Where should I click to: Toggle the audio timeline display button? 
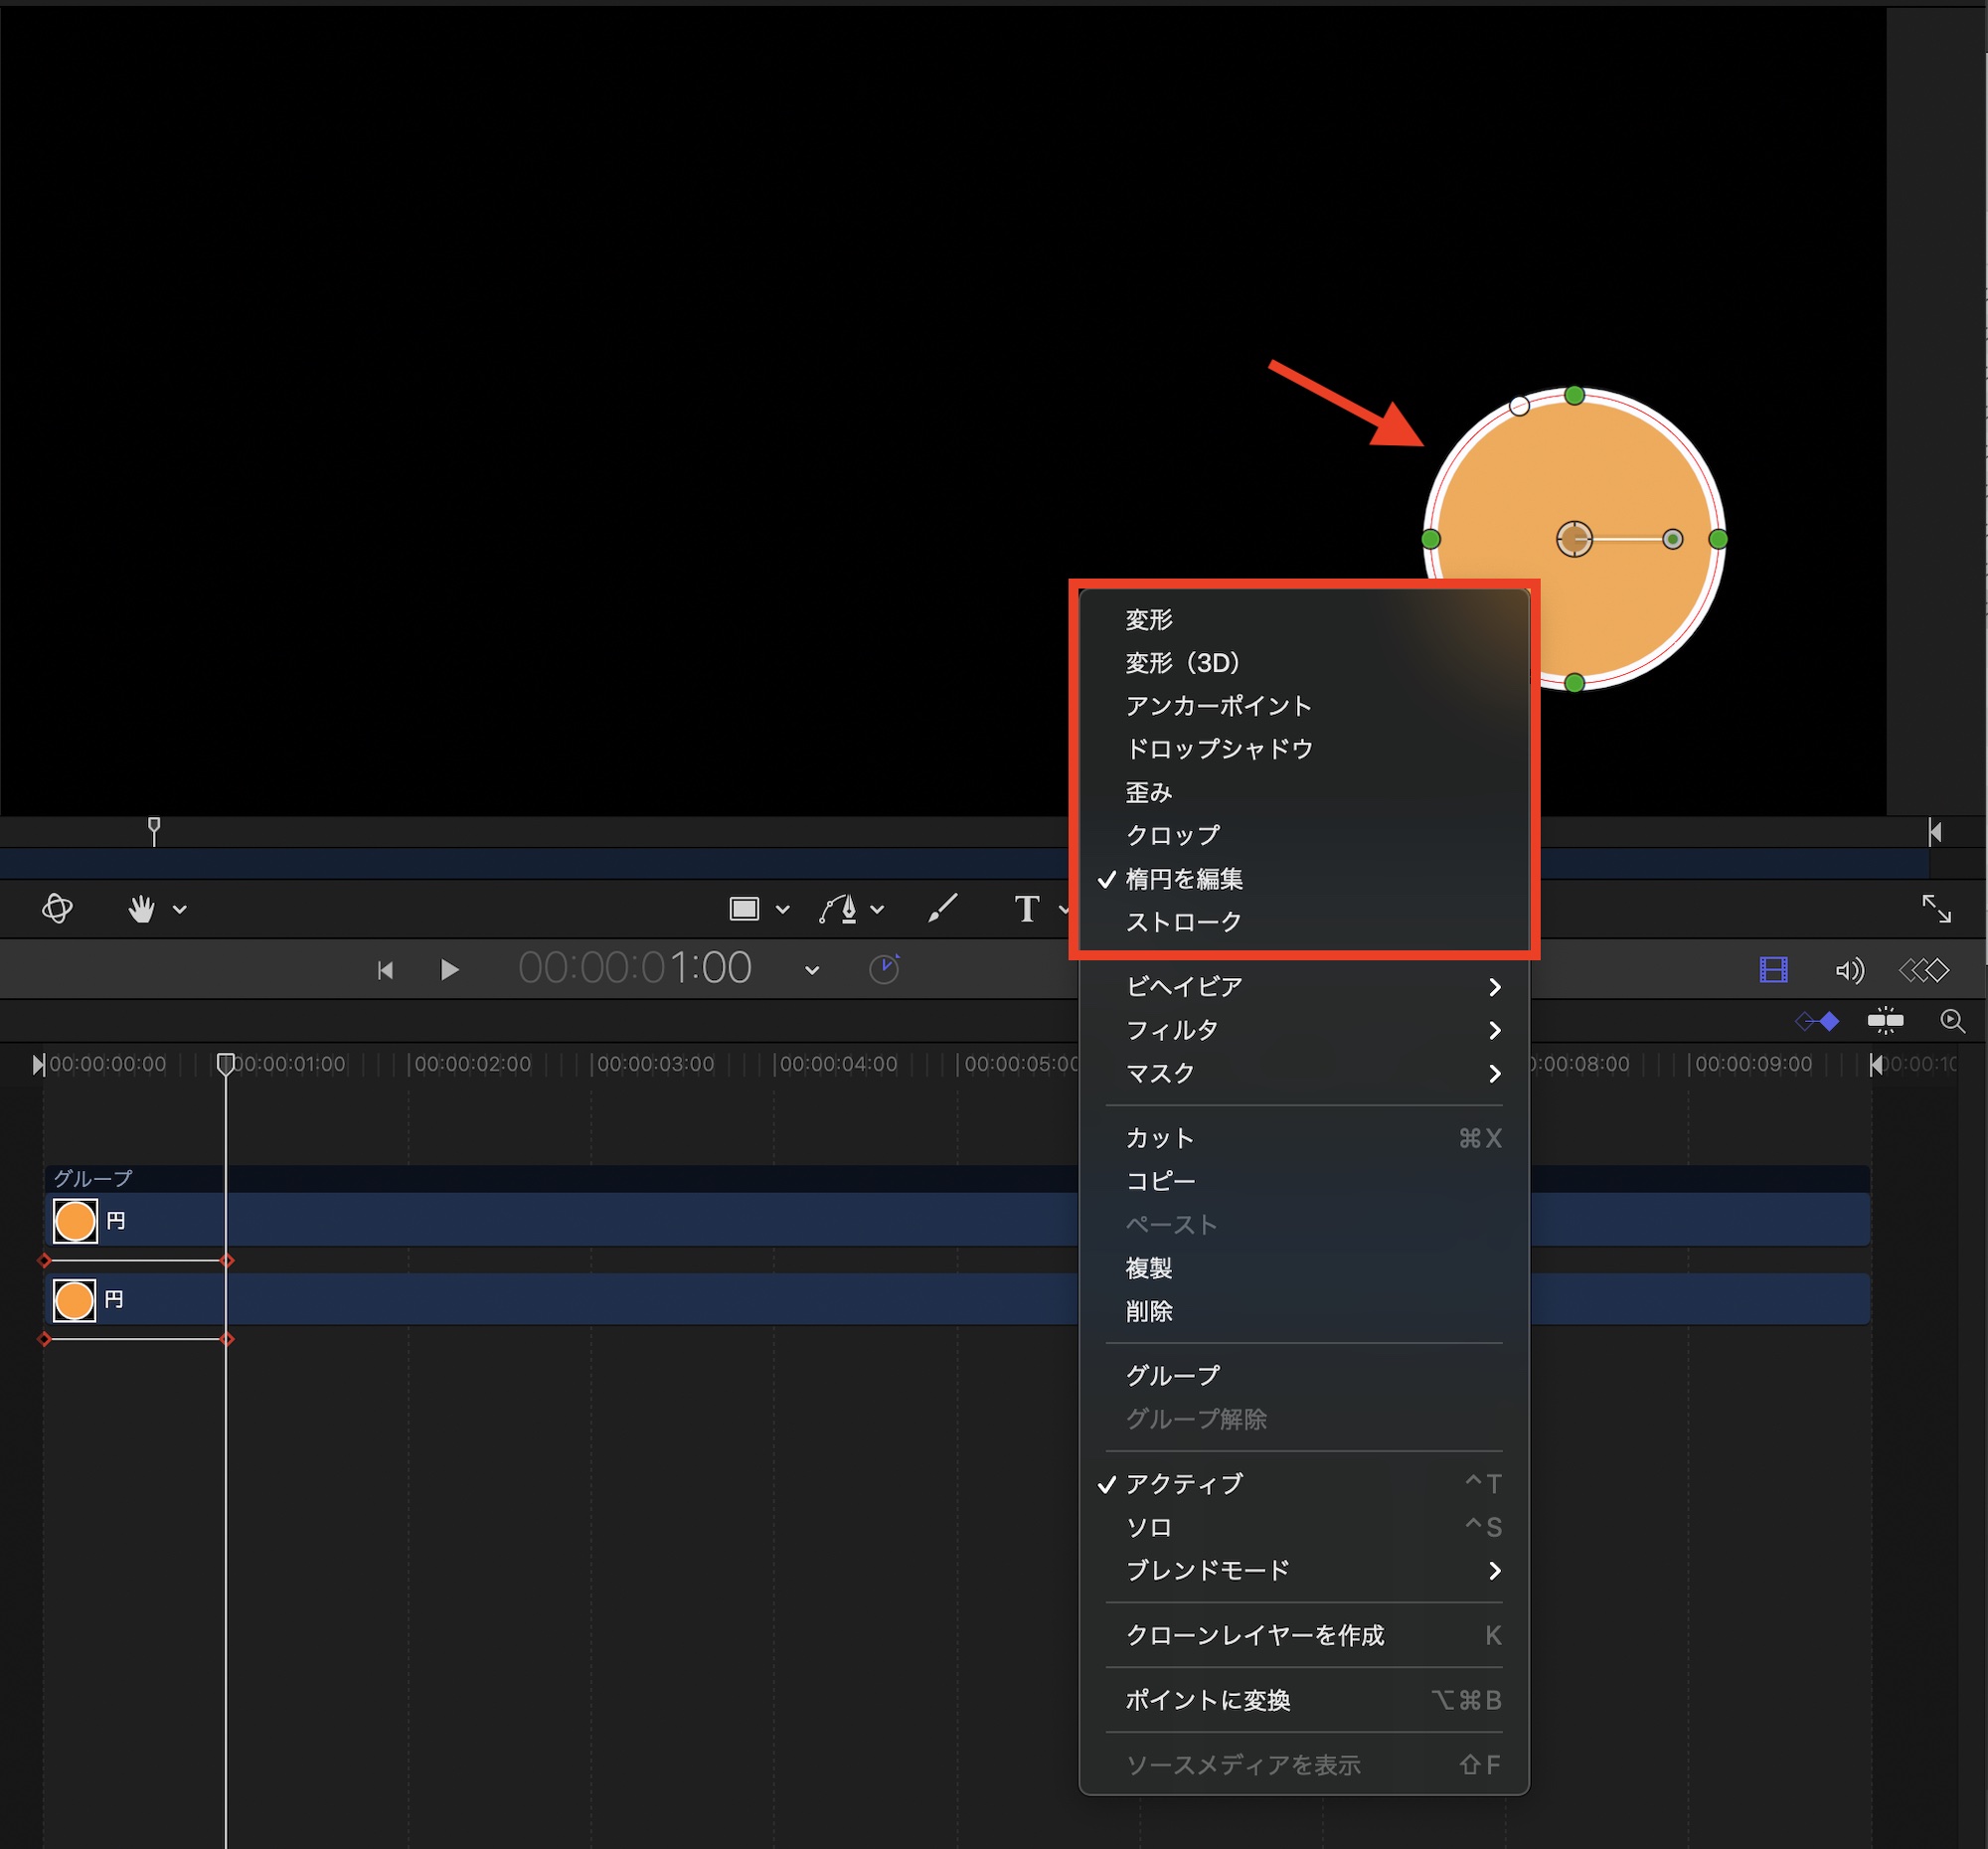click(x=1849, y=969)
